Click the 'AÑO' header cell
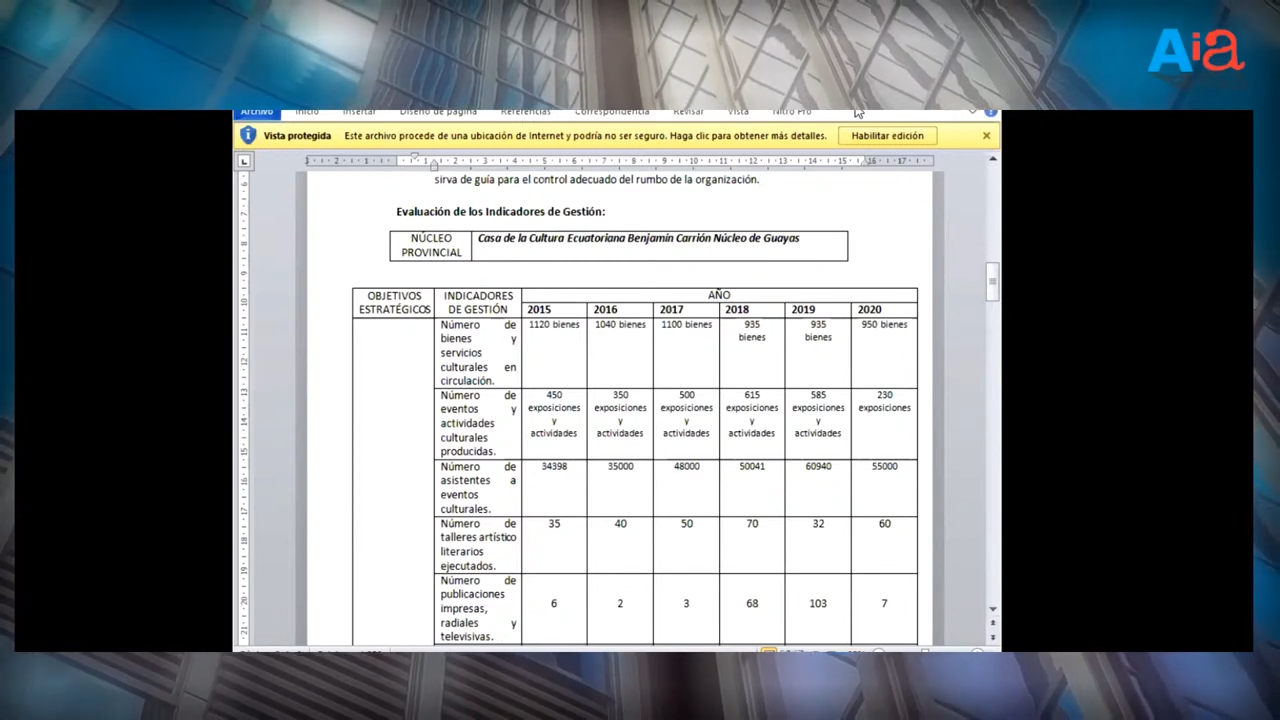This screenshot has height=720, width=1280. [719, 295]
